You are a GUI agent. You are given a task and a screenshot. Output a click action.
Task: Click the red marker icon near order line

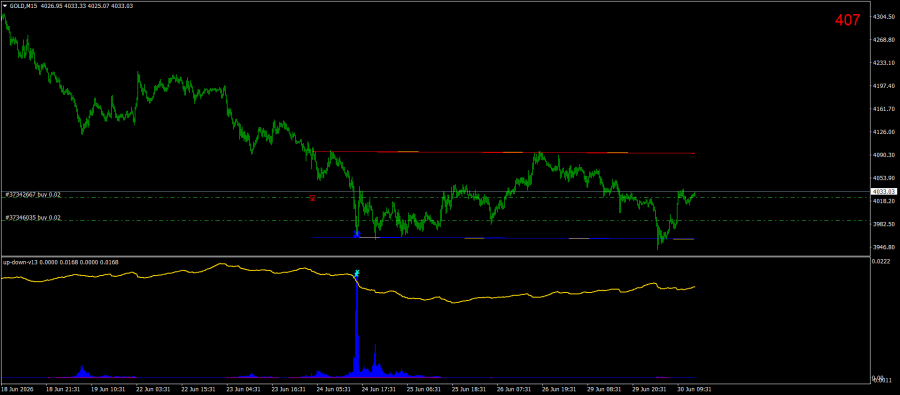pyautogui.click(x=312, y=198)
